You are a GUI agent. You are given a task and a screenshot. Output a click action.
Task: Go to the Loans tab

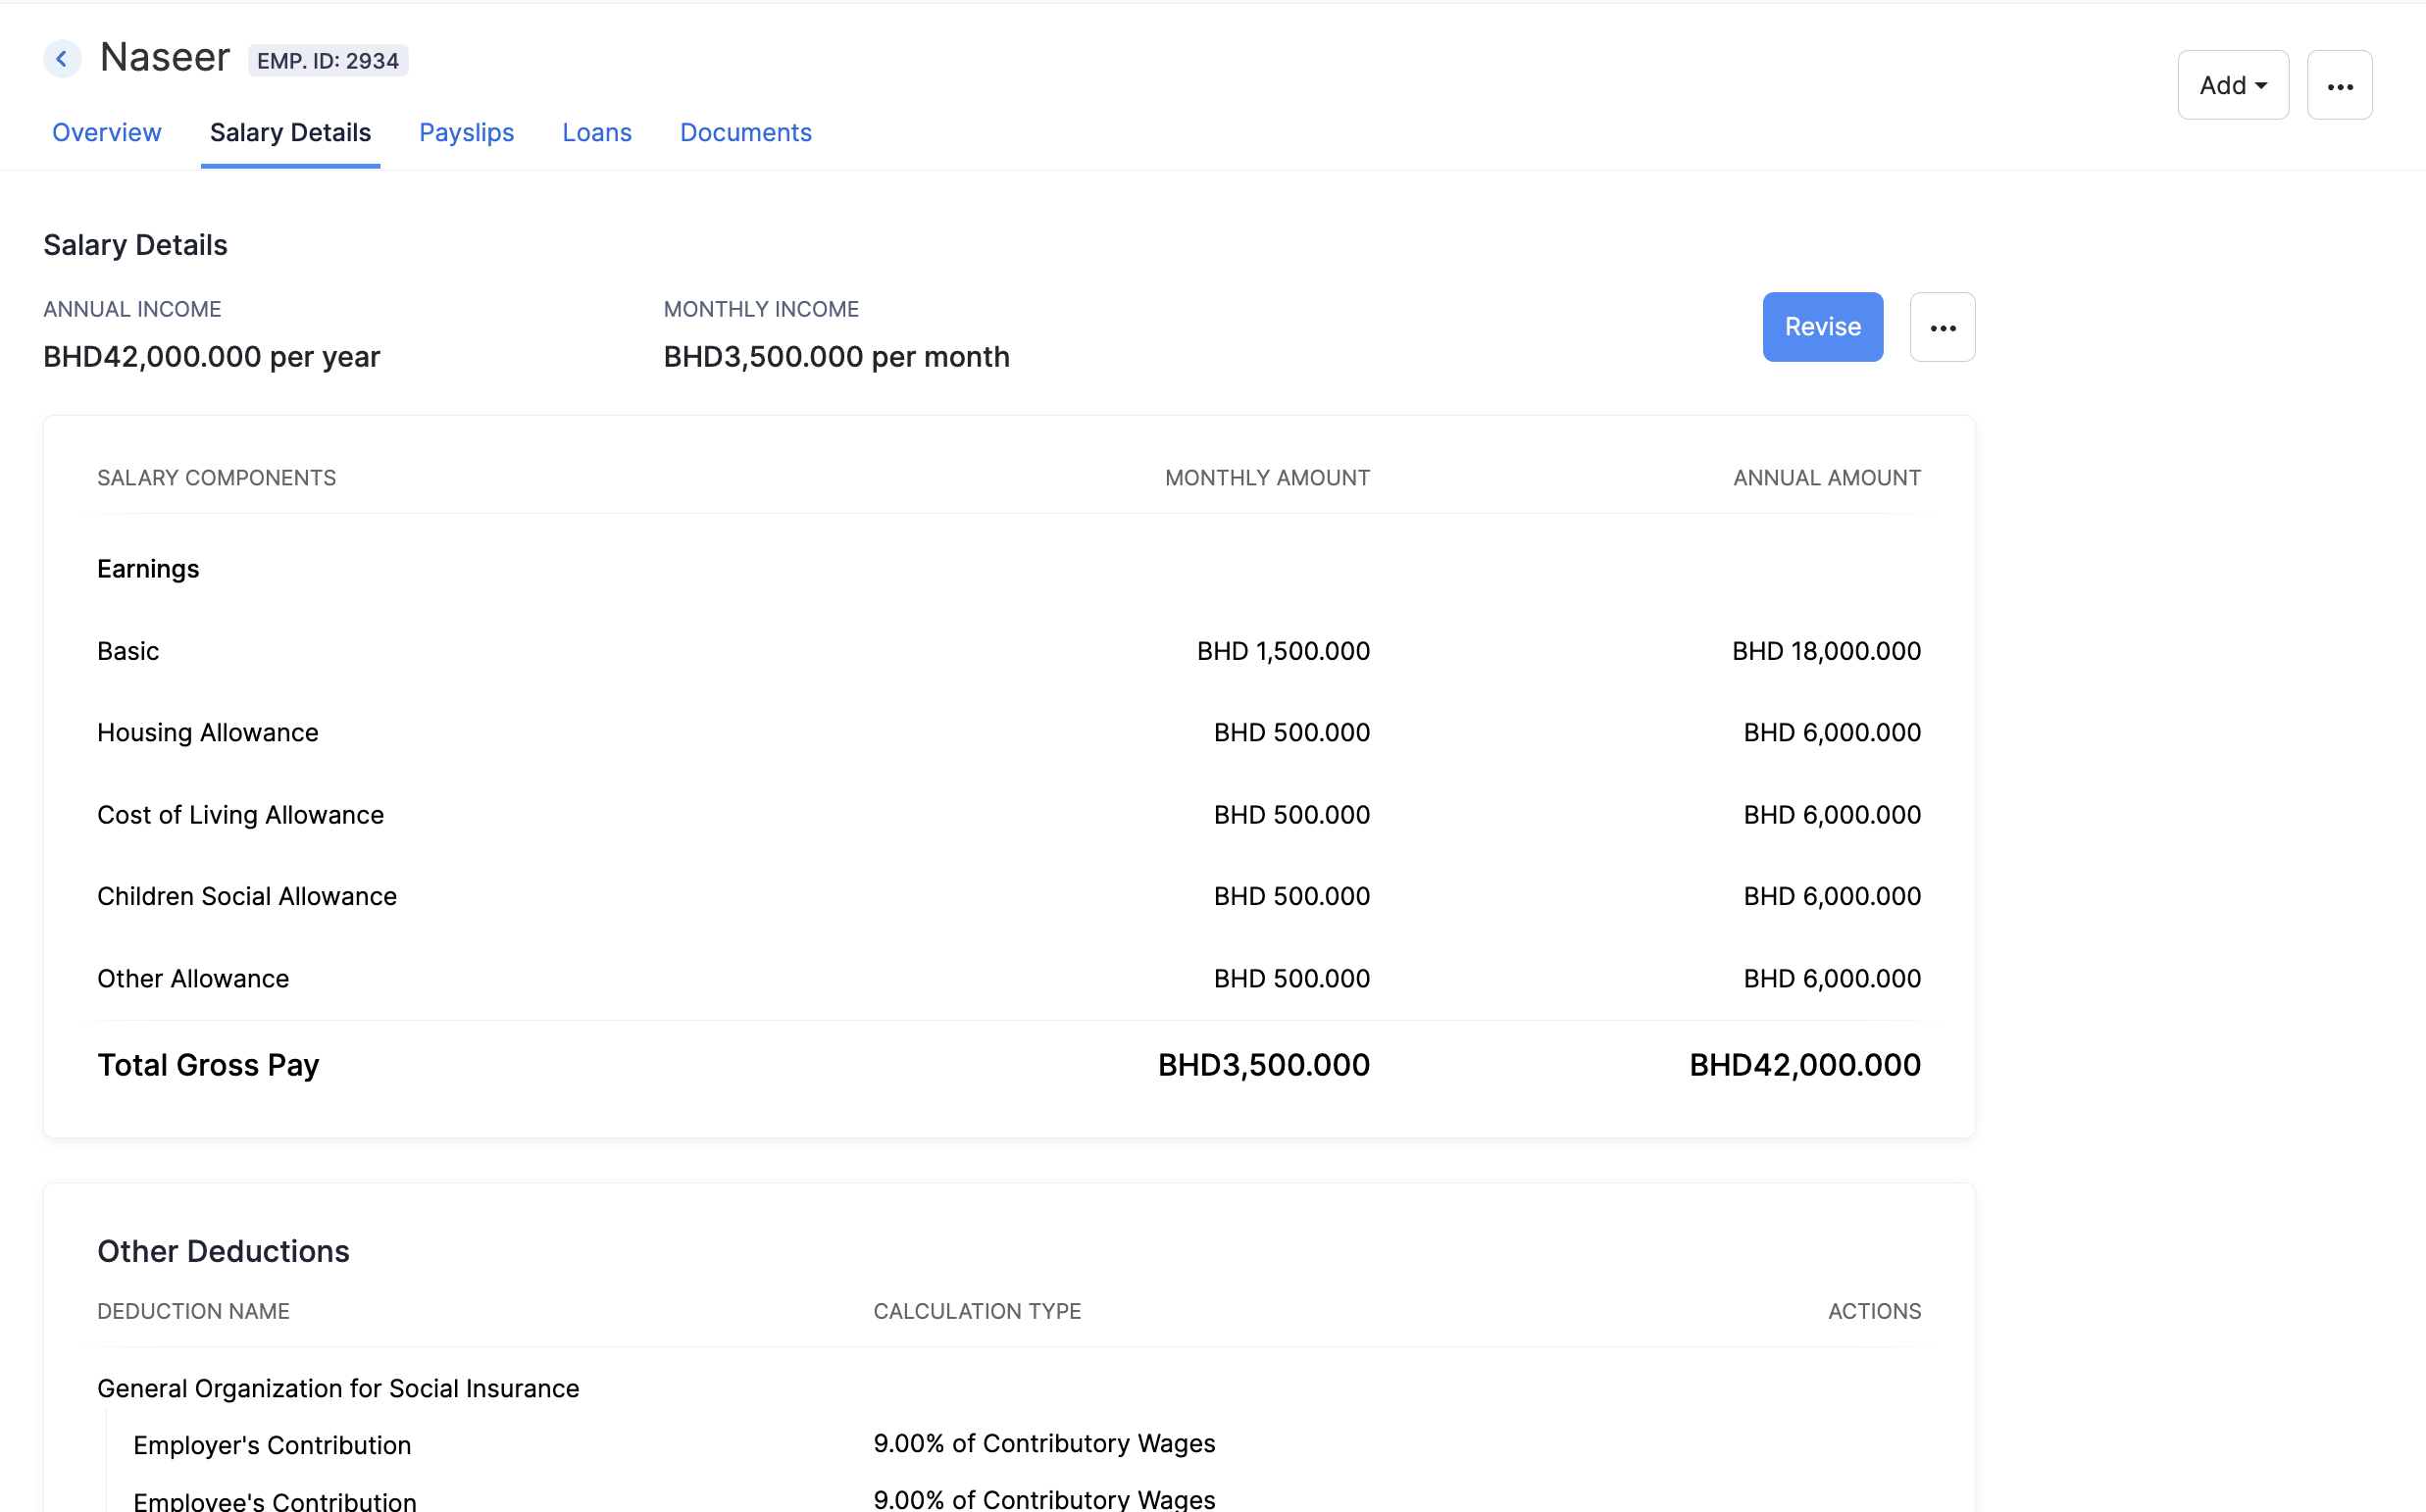[596, 133]
